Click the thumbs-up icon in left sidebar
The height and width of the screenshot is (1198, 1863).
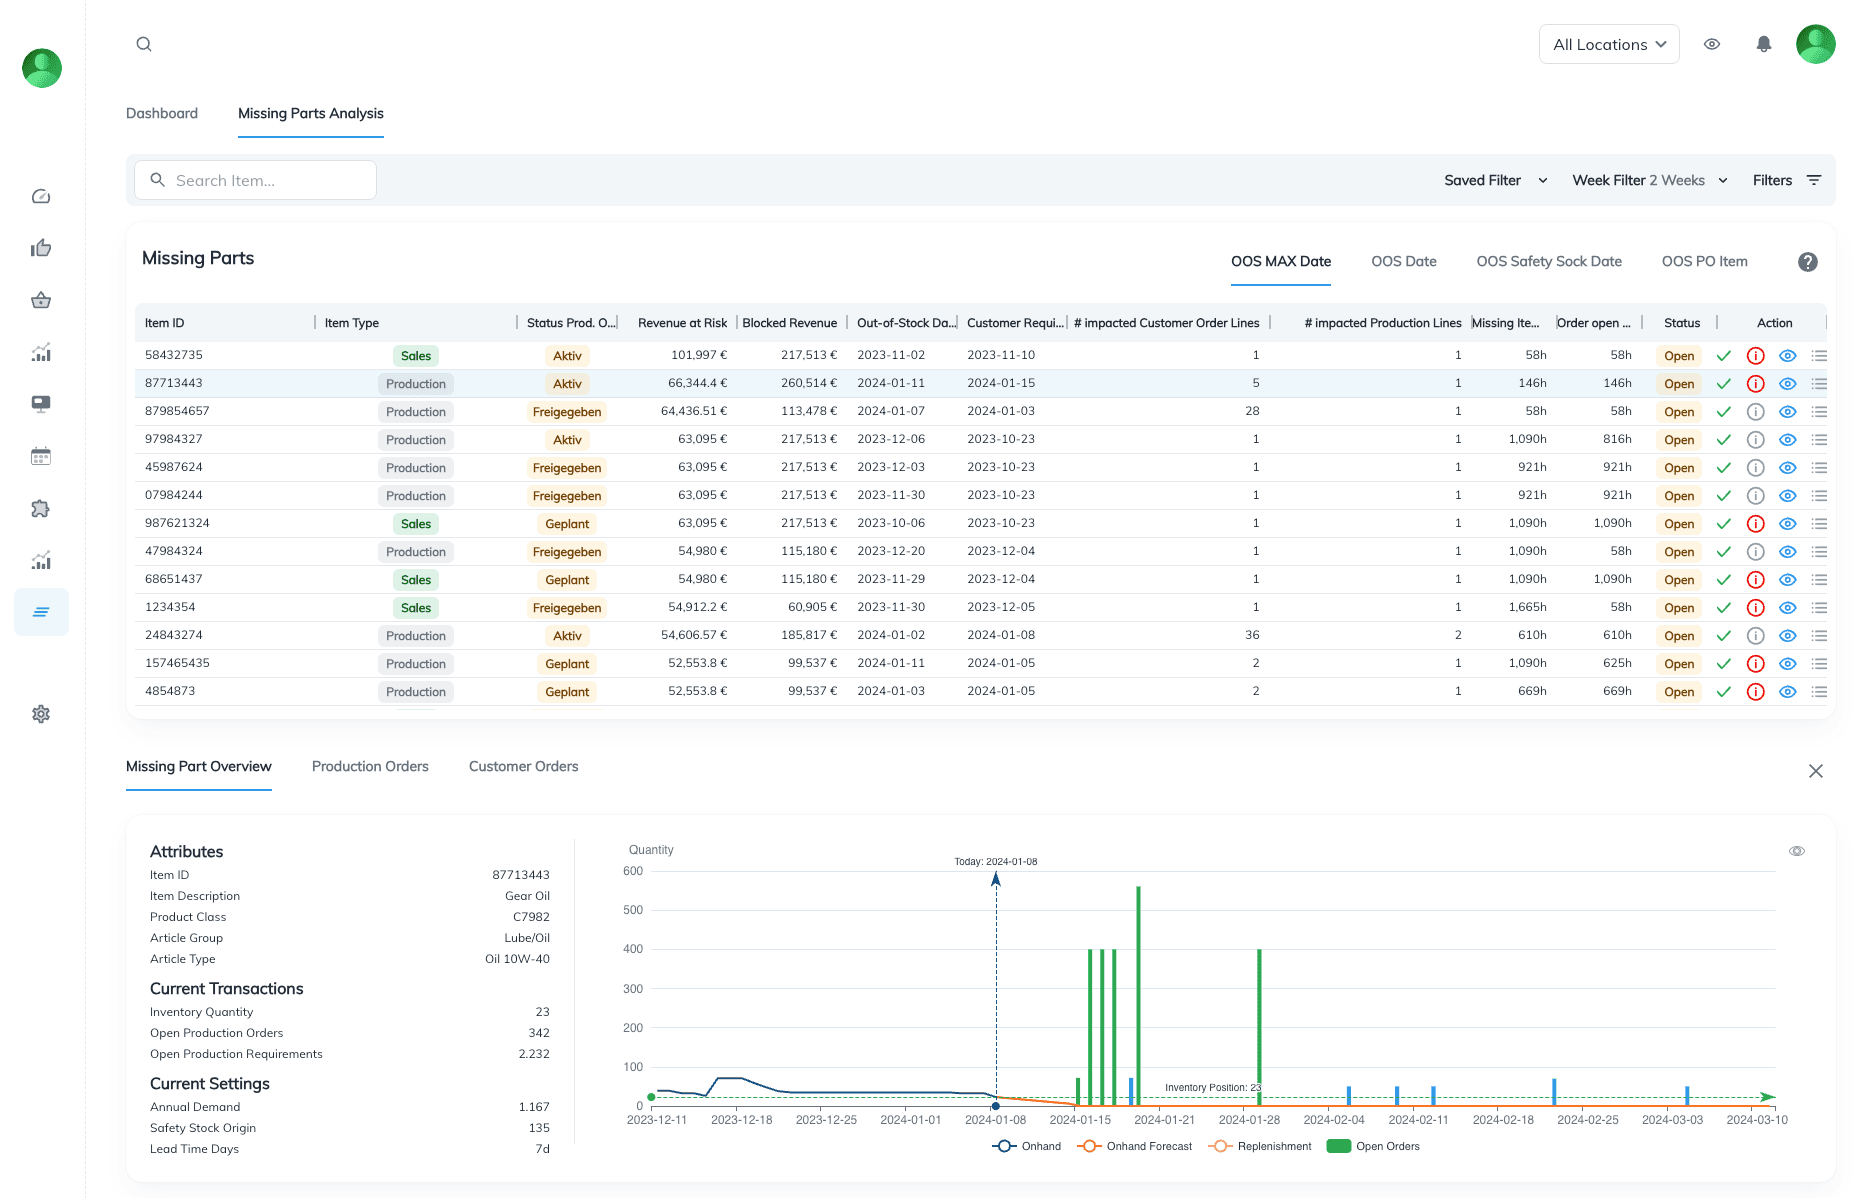coord(41,248)
